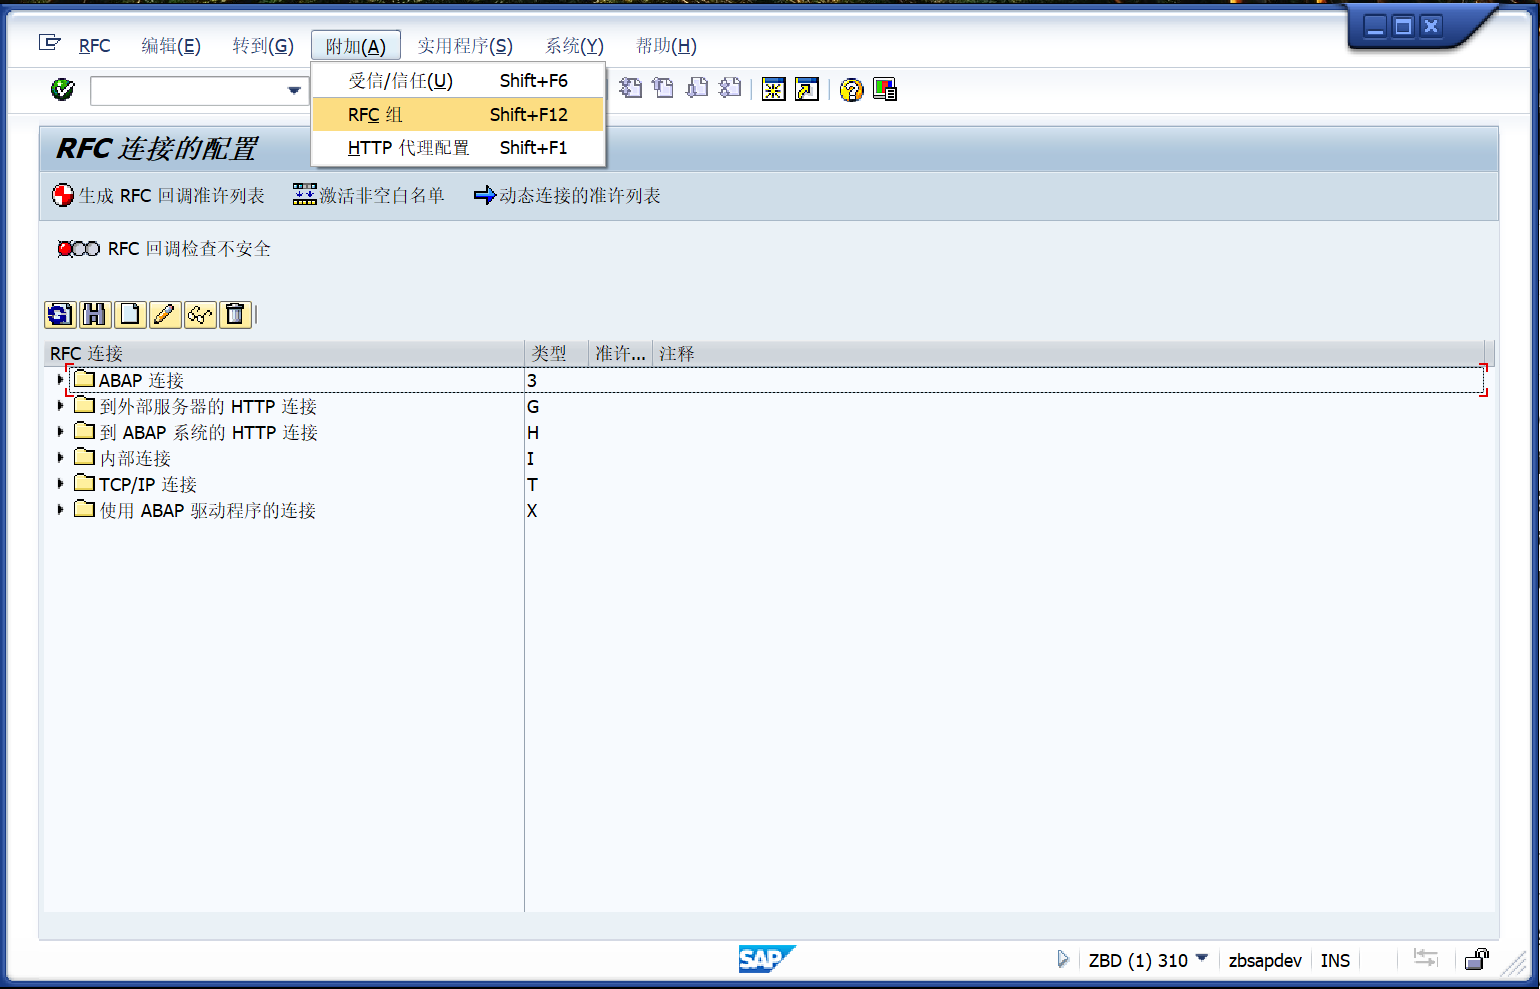1540x989 pixels.
Task: Click the trash can delete icon
Action: [x=235, y=315]
